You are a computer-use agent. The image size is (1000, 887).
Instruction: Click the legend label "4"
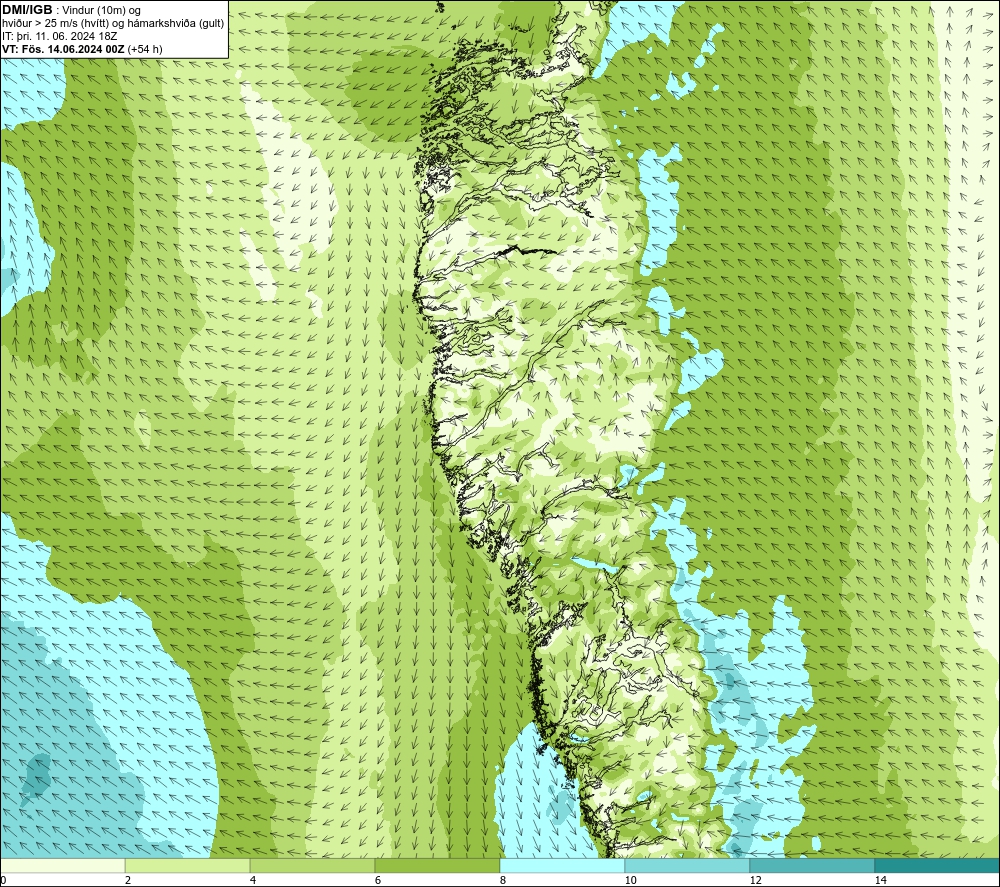click(x=253, y=880)
